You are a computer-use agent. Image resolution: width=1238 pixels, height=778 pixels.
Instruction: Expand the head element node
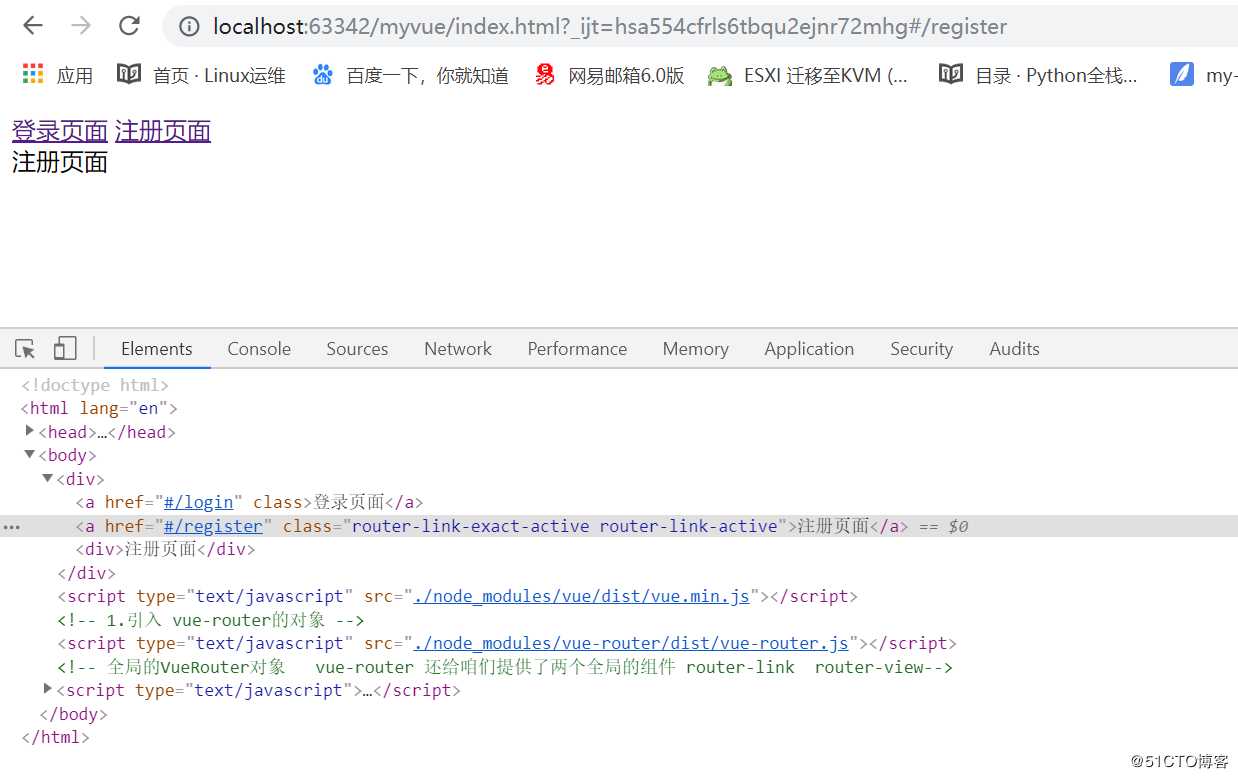pos(30,431)
